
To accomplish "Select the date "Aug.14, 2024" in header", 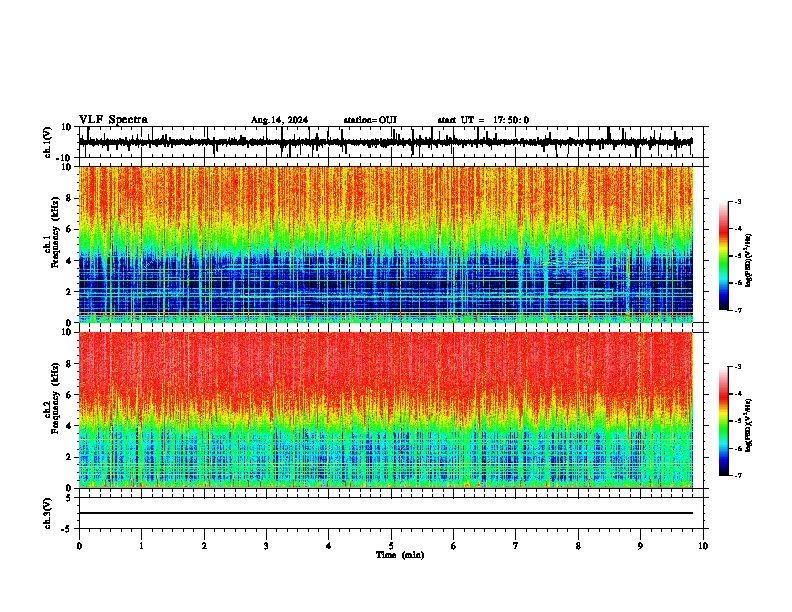I will pyautogui.click(x=279, y=120).
